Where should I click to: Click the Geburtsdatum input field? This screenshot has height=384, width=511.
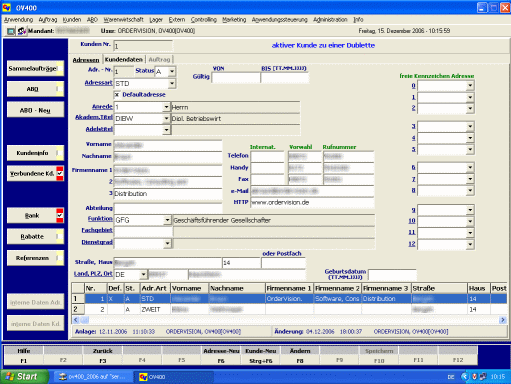point(392,275)
